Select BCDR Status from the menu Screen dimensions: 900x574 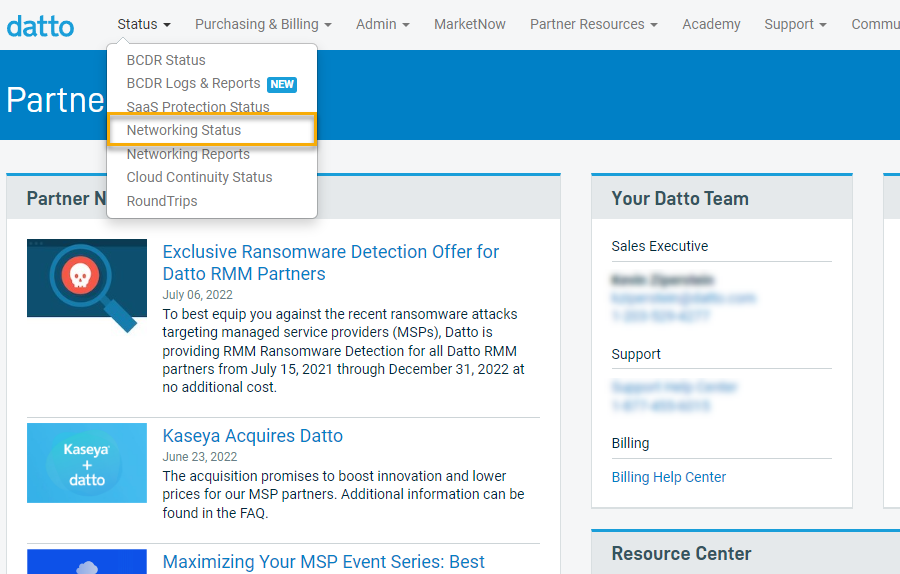coord(166,60)
